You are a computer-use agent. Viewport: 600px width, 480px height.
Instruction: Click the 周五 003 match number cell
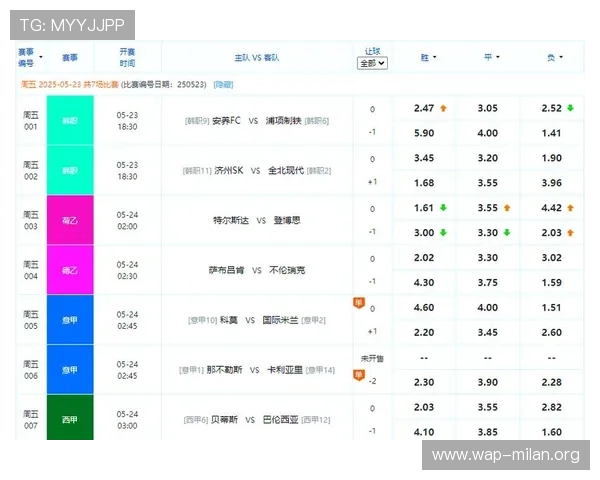point(31,220)
